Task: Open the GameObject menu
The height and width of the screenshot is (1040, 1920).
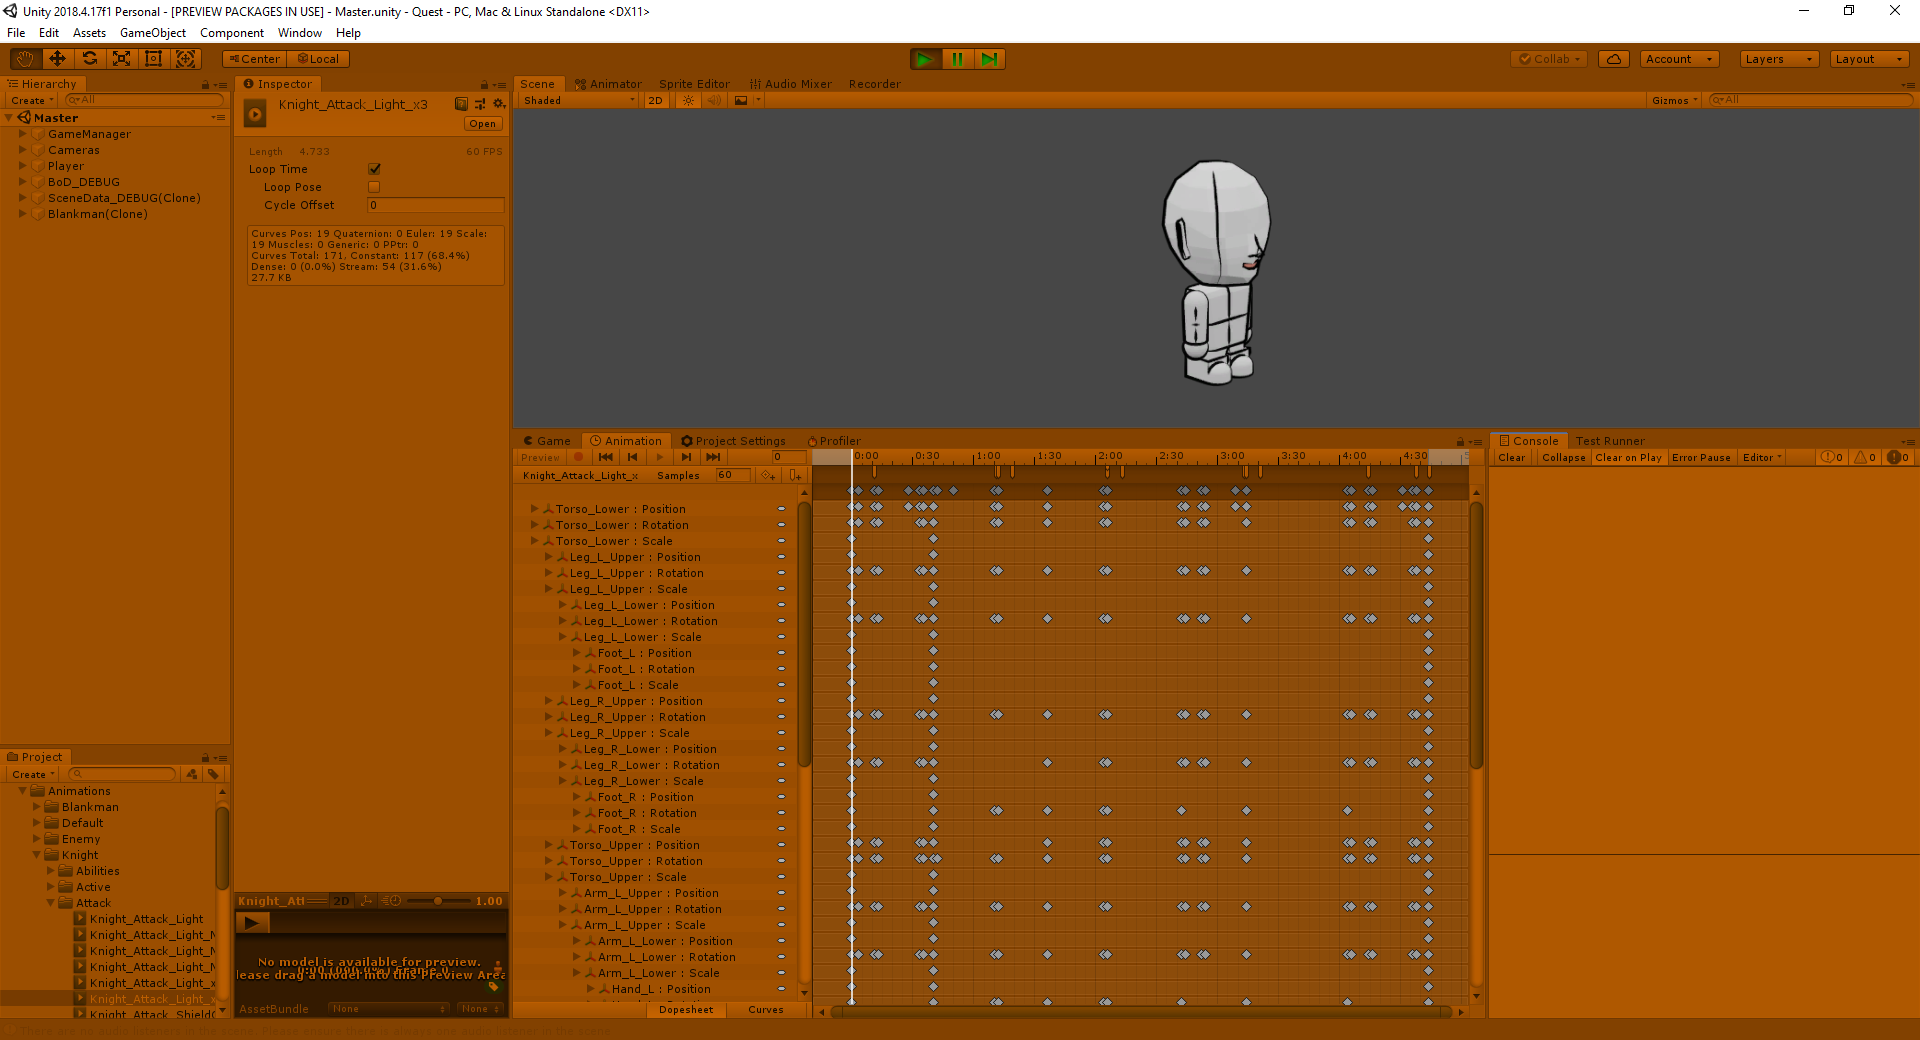Action: tap(152, 33)
